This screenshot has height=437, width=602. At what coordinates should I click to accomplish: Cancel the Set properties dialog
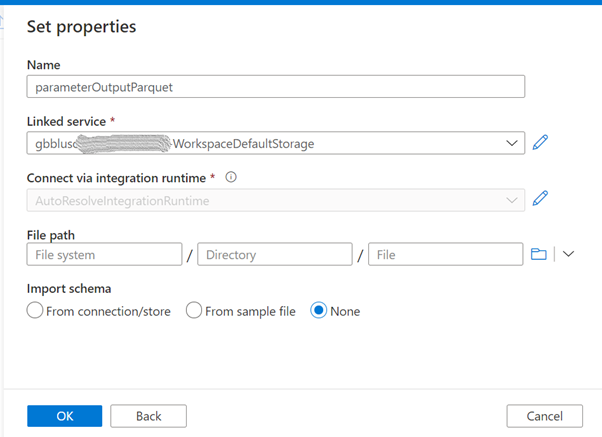(545, 415)
